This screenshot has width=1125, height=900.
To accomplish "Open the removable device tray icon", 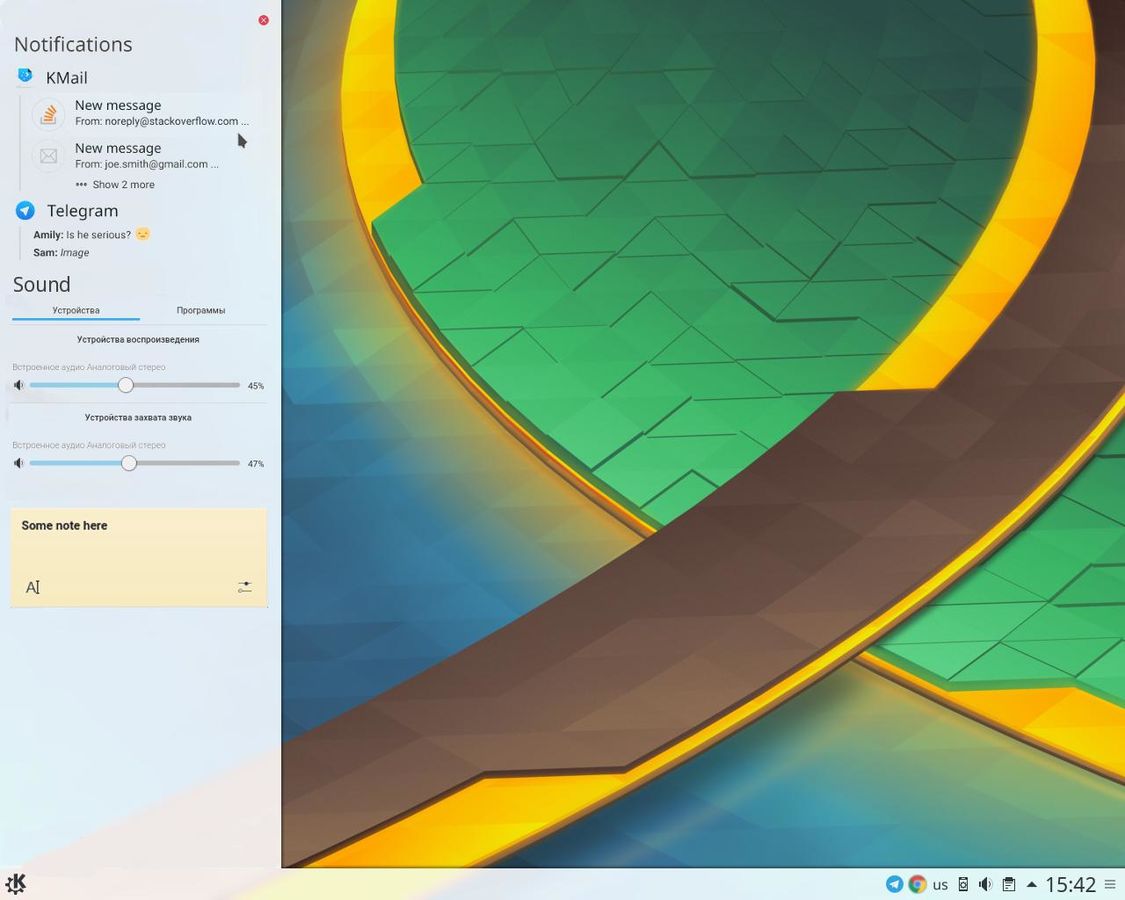I will click(963, 884).
